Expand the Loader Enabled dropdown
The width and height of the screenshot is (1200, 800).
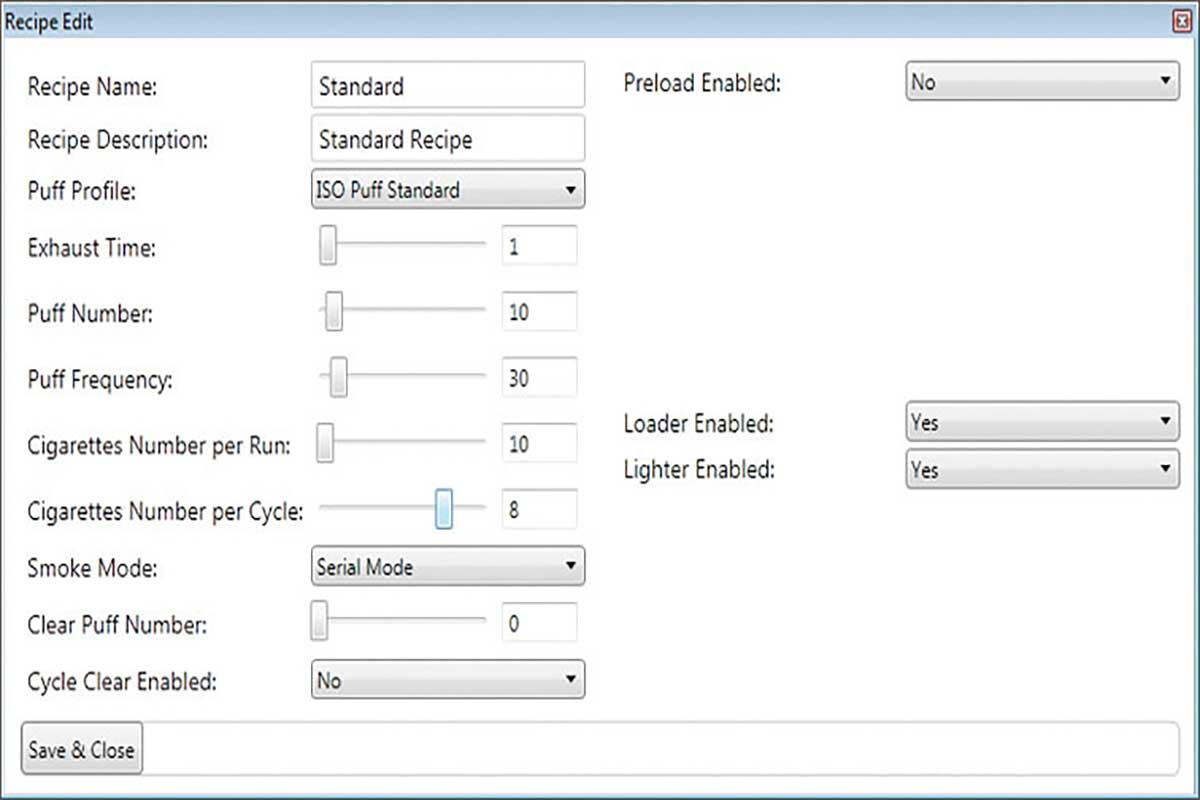tap(1042, 423)
